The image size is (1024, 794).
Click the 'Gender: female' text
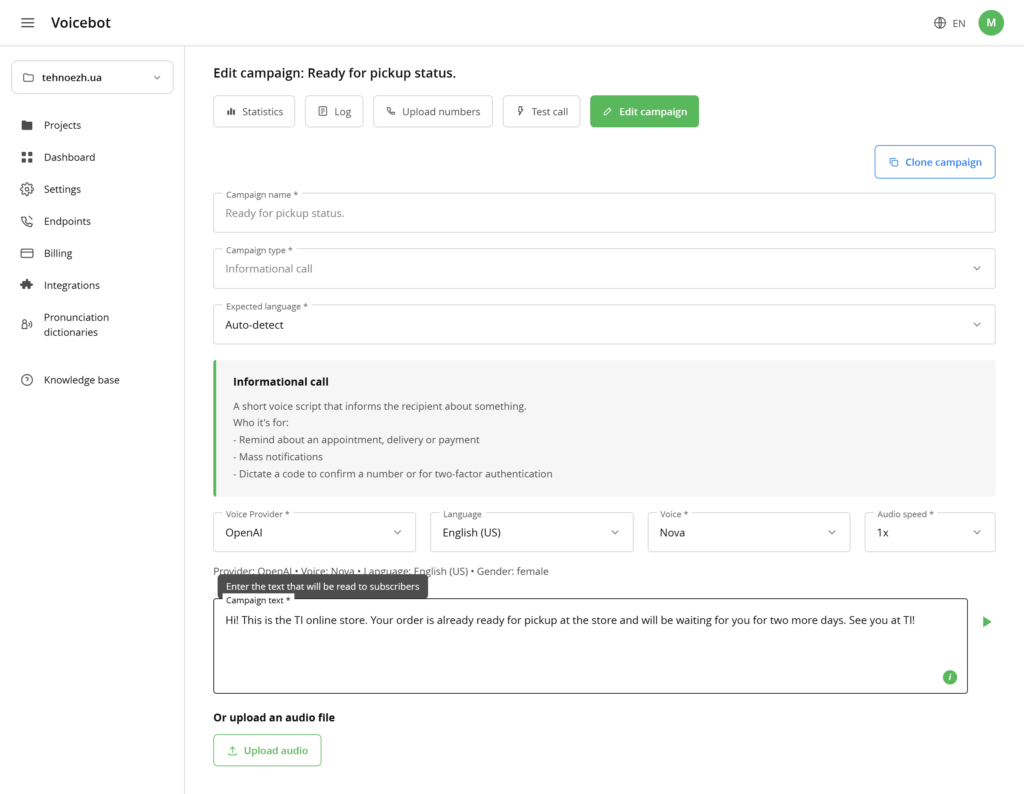[x=513, y=571]
